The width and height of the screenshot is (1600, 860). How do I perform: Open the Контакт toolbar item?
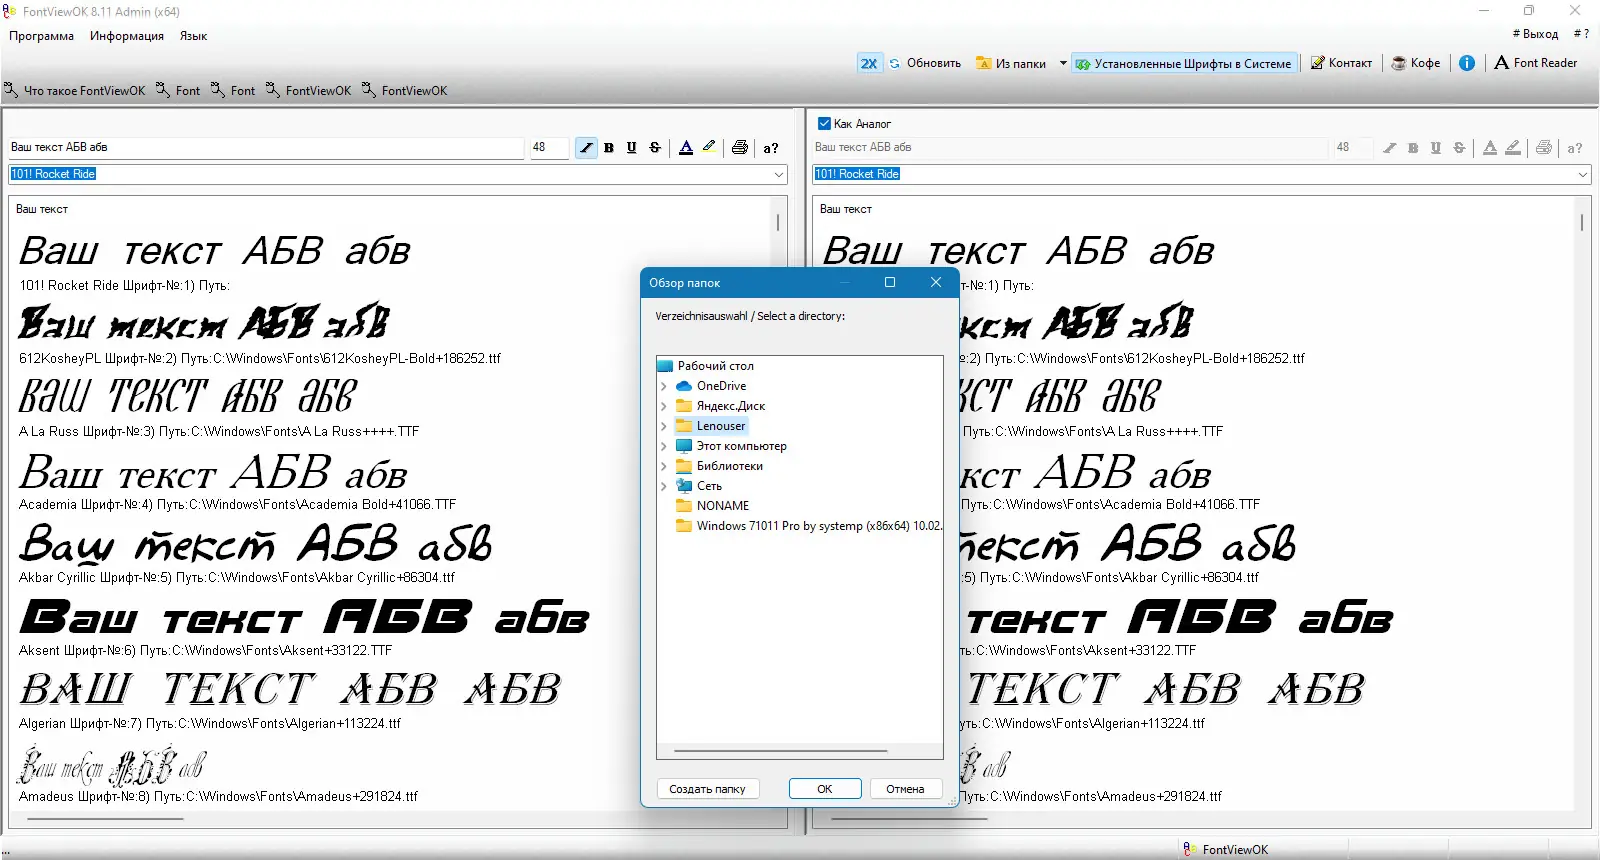point(1342,63)
